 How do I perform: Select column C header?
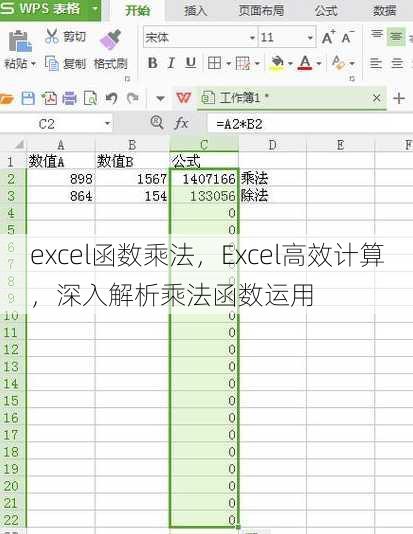click(204, 145)
